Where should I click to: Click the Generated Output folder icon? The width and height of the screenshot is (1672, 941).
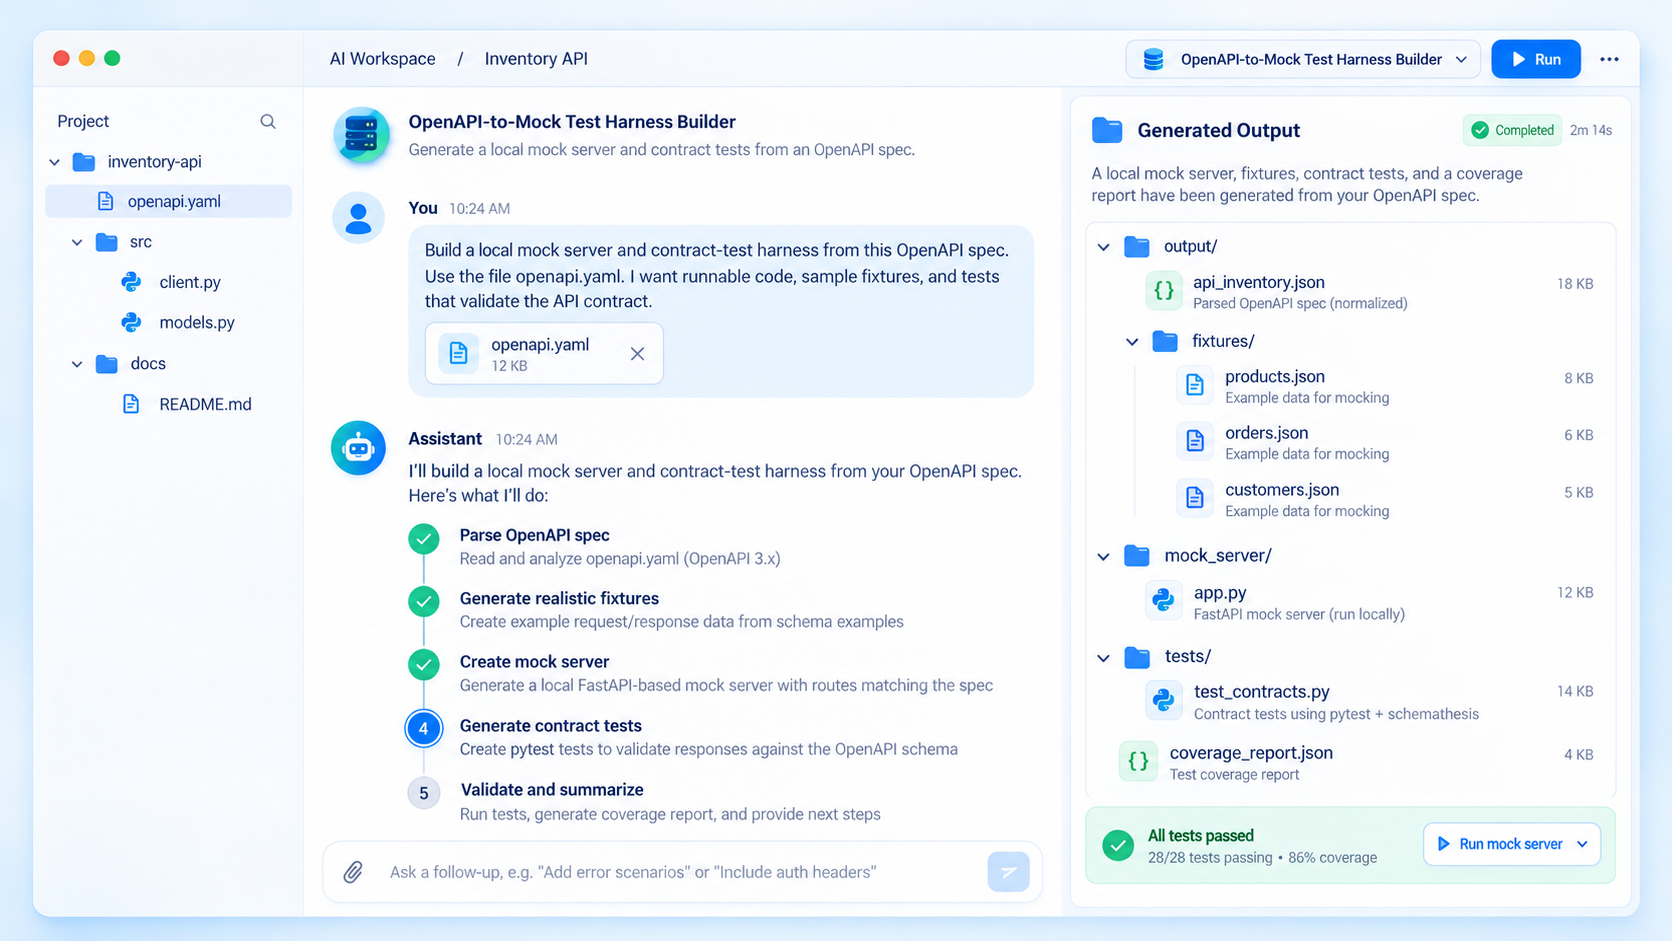point(1107,130)
